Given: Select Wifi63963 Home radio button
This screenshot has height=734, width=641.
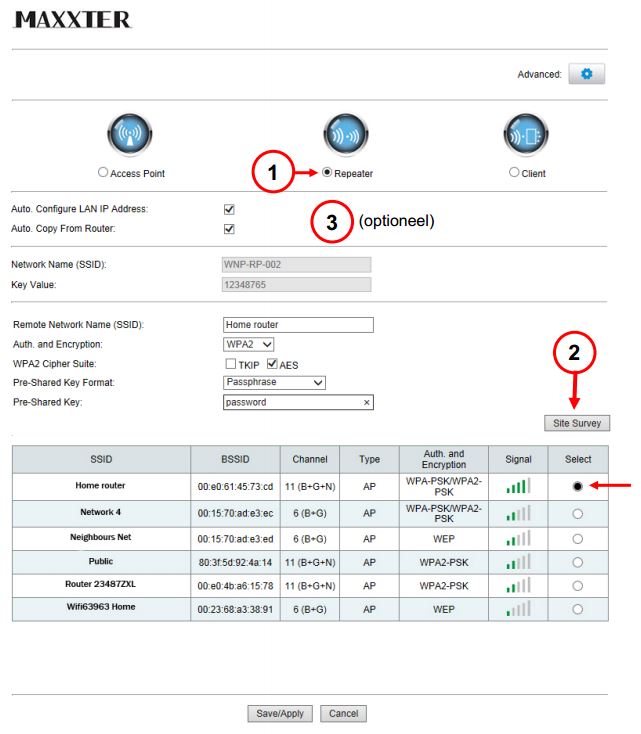Looking at the screenshot, I should [x=577, y=609].
